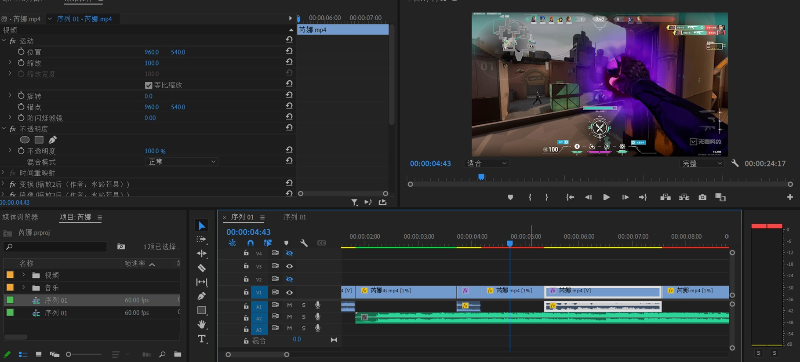Open the 项目: 芮娜 panel tab

click(76, 217)
